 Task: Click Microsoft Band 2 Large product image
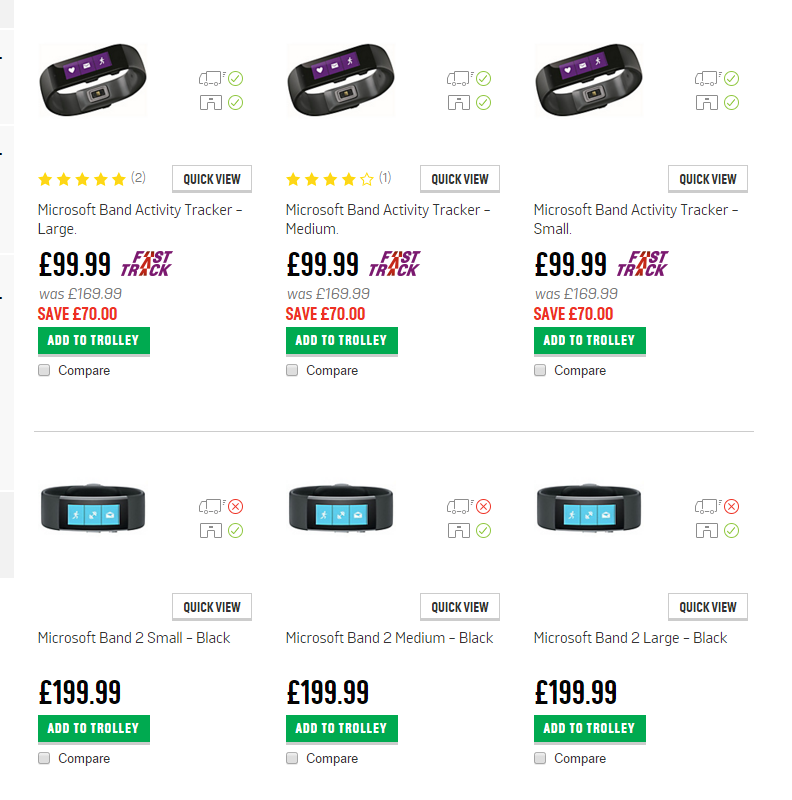[x=589, y=508]
